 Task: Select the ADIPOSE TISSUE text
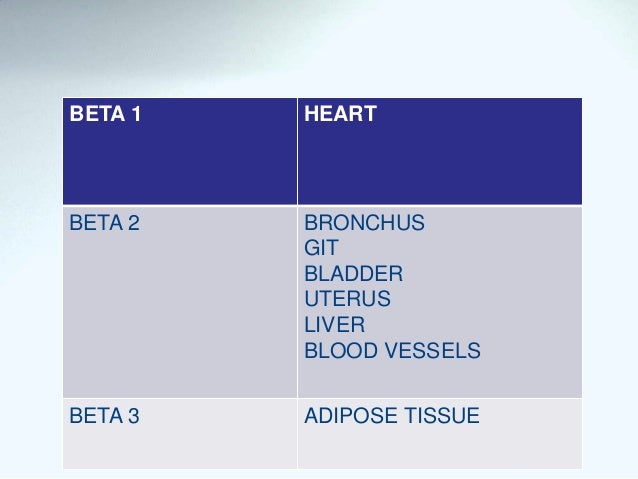[392, 416]
